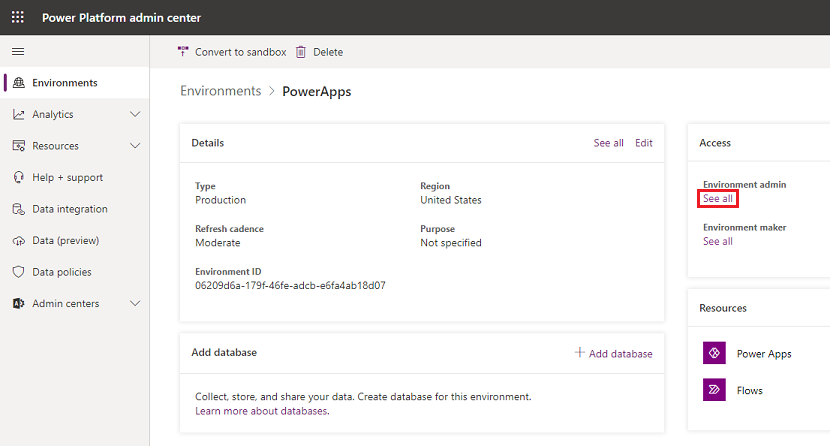Viewport: 830px width, 446px height.
Task: Open Help + support in the sidebar
Action: (x=75, y=177)
